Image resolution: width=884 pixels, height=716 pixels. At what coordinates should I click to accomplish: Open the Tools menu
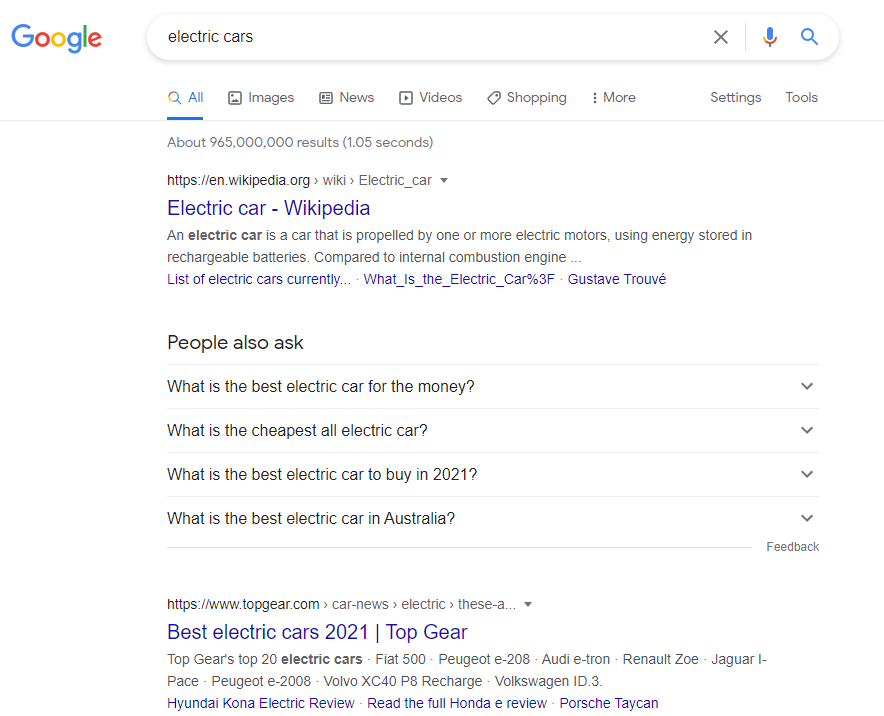[x=801, y=97]
